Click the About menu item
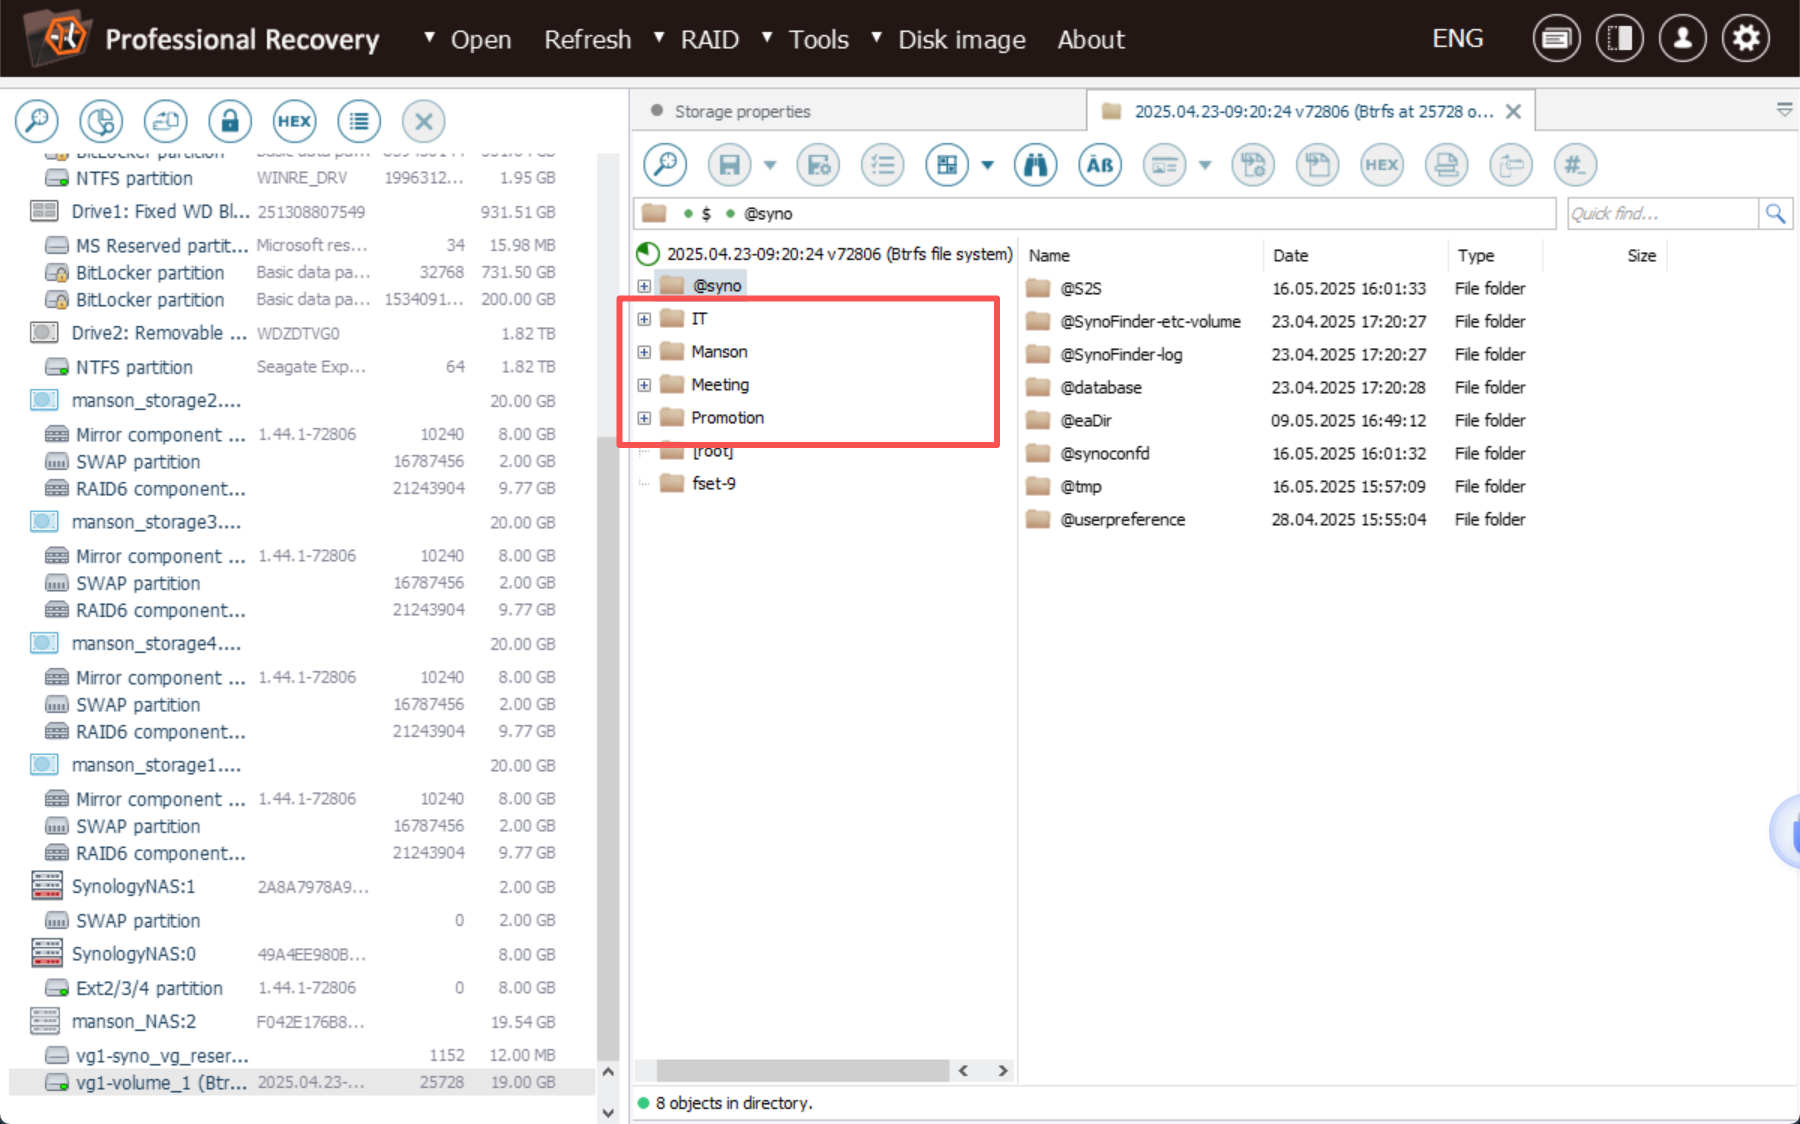1800x1124 pixels. coord(1091,39)
